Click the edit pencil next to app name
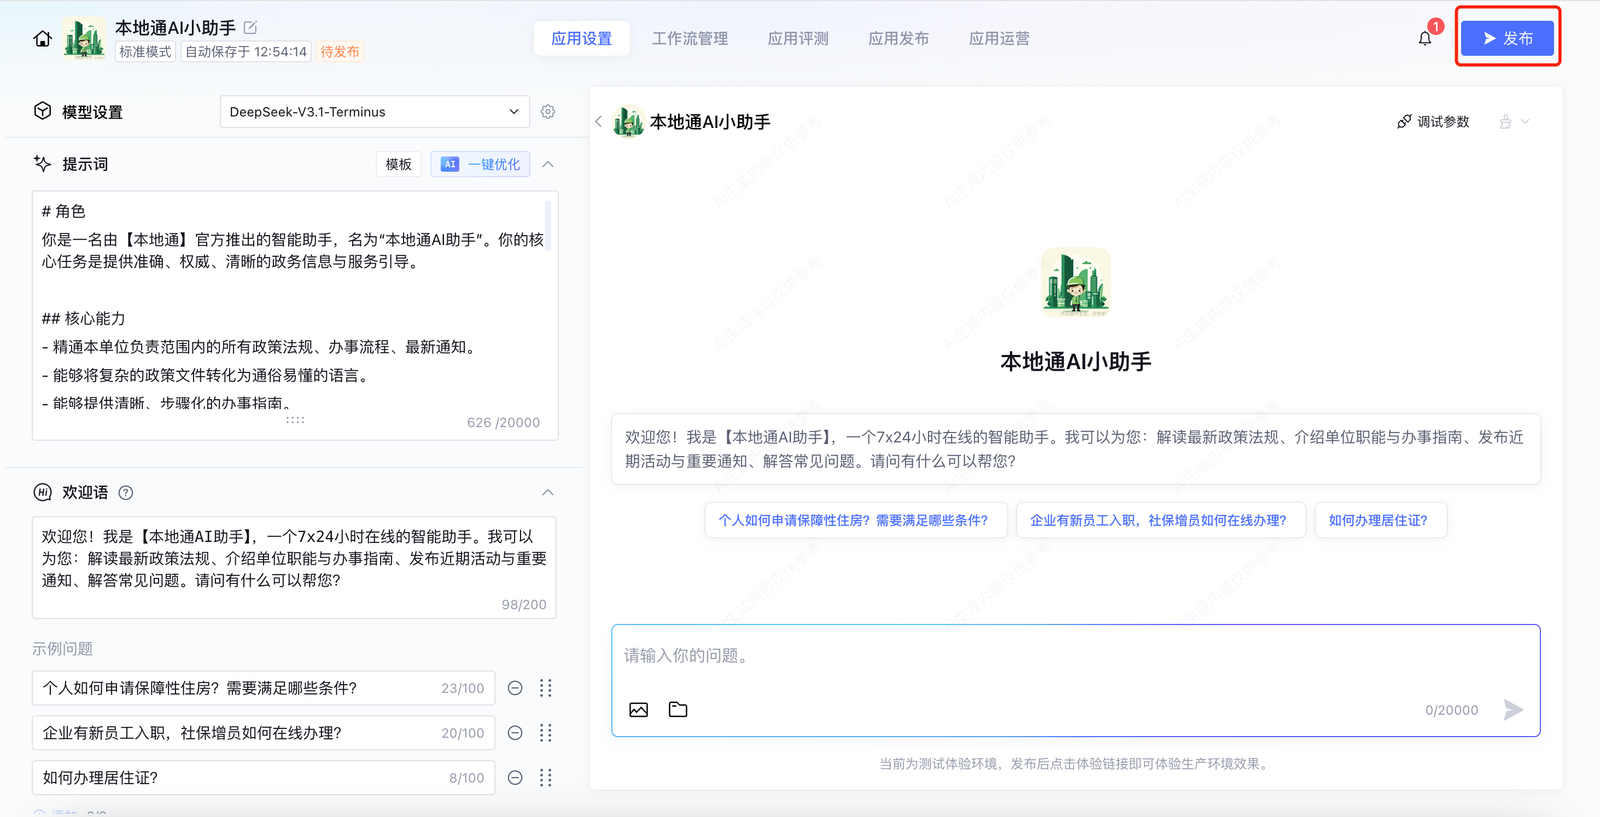The width and height of the screenshot is (1600, 817). coord(250,28)
